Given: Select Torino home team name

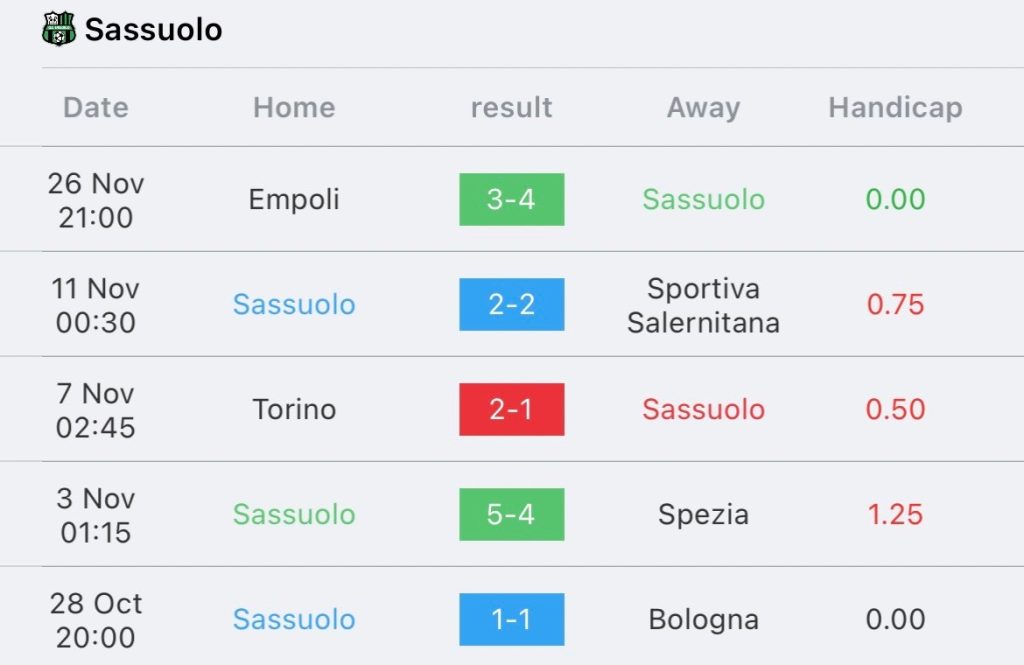Looking at the screenshot, I should pos(294,410).
